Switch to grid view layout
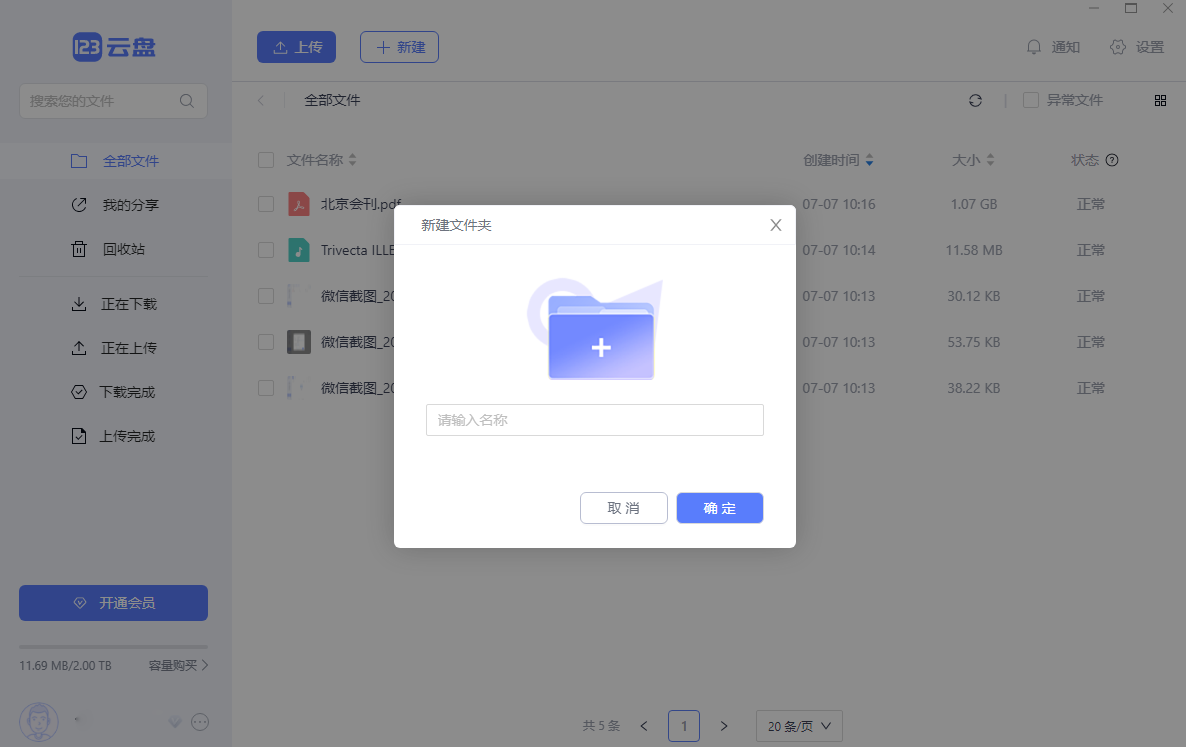Viewport: 1186px width, 747px height. click(x=1160, y=100)
